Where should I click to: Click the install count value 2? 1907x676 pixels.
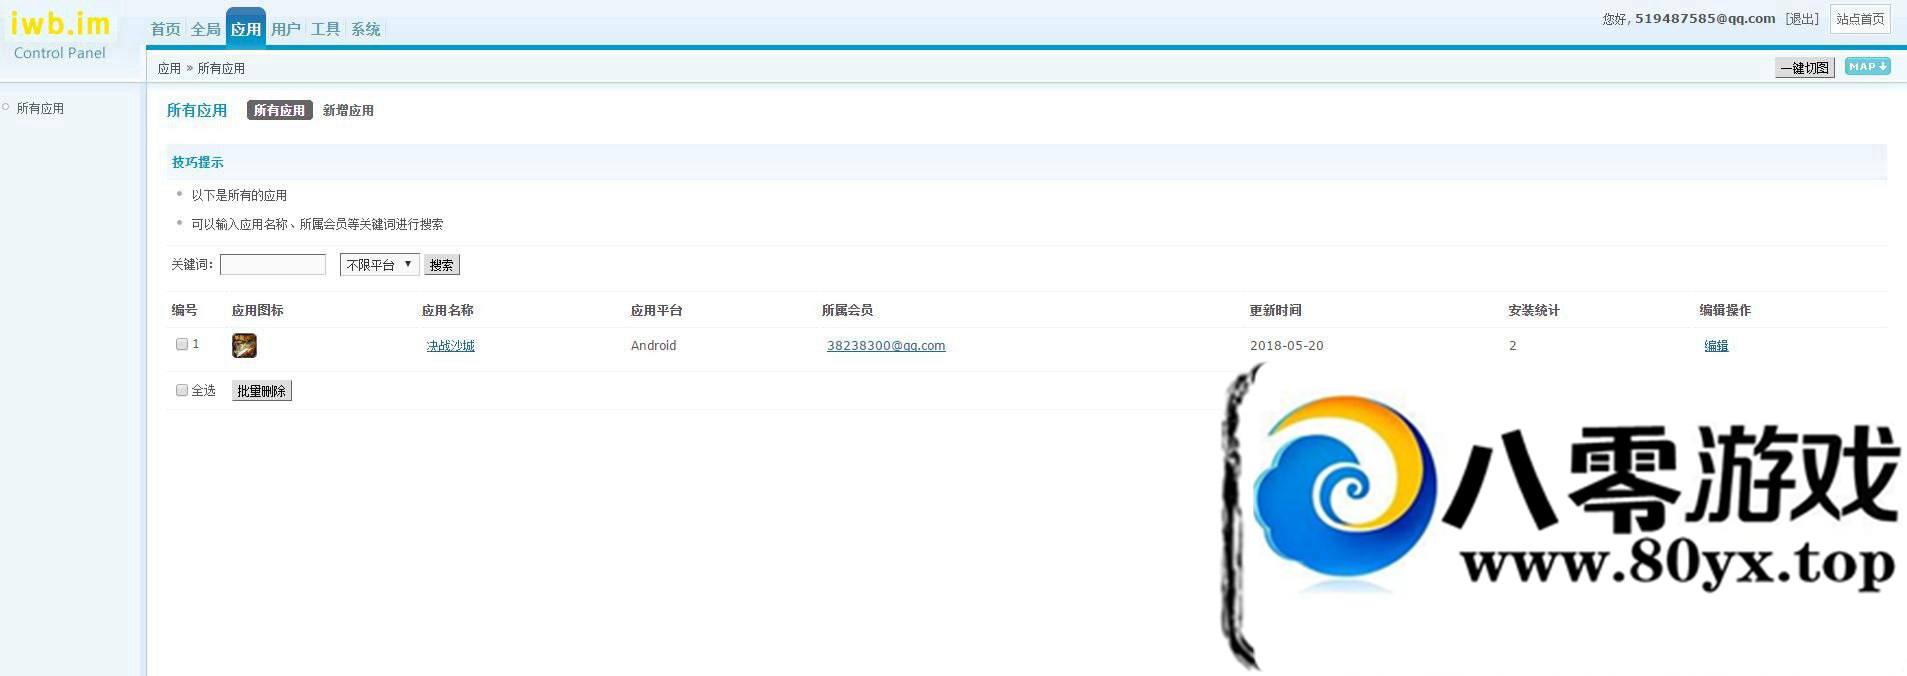(1512, 345)
